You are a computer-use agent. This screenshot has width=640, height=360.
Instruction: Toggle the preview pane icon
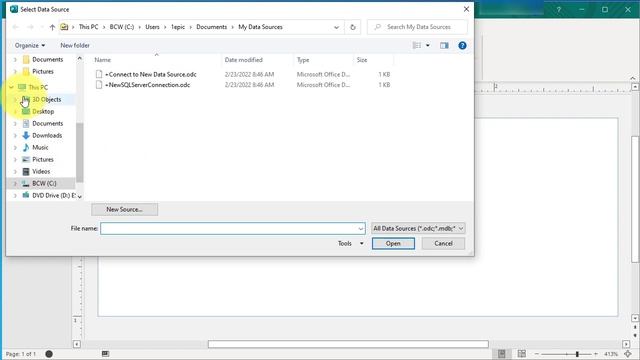pyautogui.click(x=444, y=45)
